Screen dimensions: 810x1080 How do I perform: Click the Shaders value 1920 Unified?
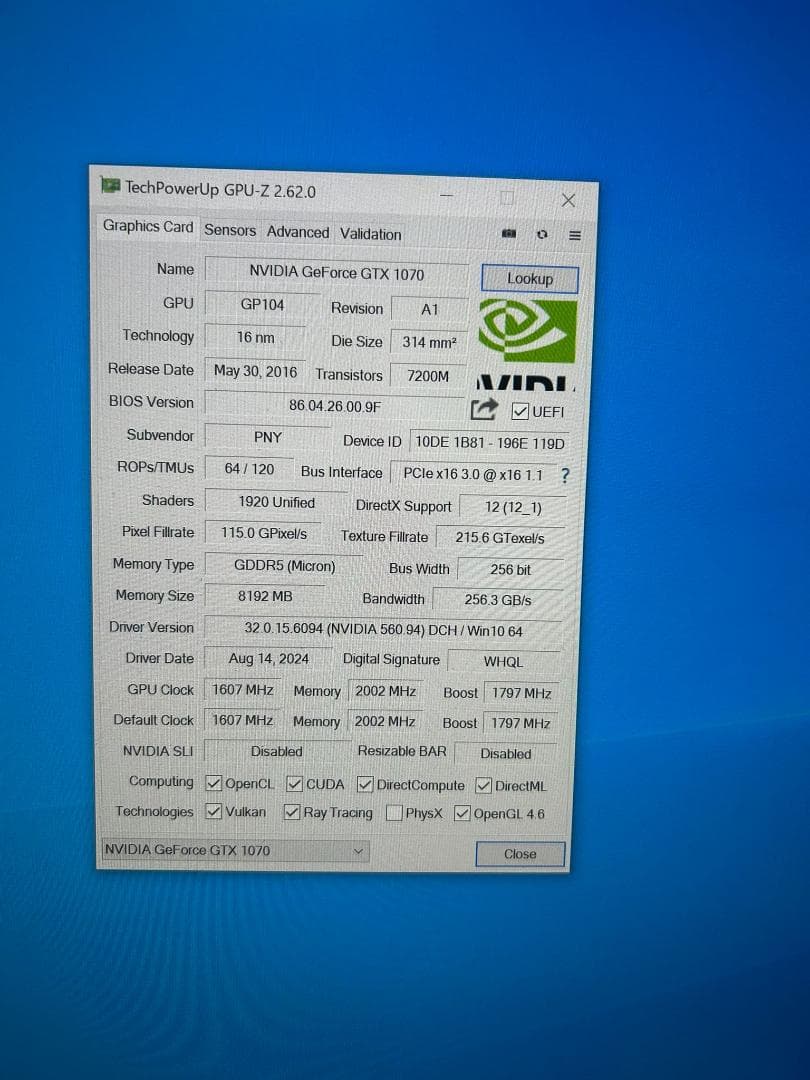(277, 502)
